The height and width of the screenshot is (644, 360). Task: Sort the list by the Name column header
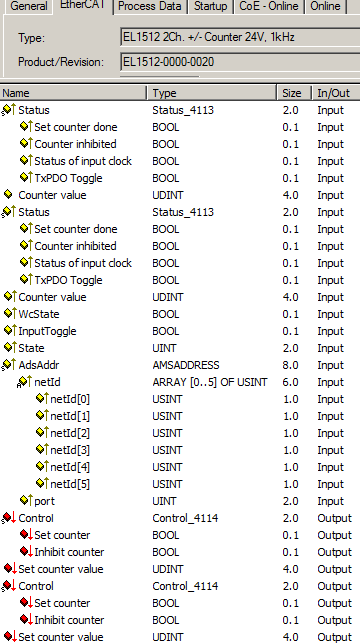(73, 93)
